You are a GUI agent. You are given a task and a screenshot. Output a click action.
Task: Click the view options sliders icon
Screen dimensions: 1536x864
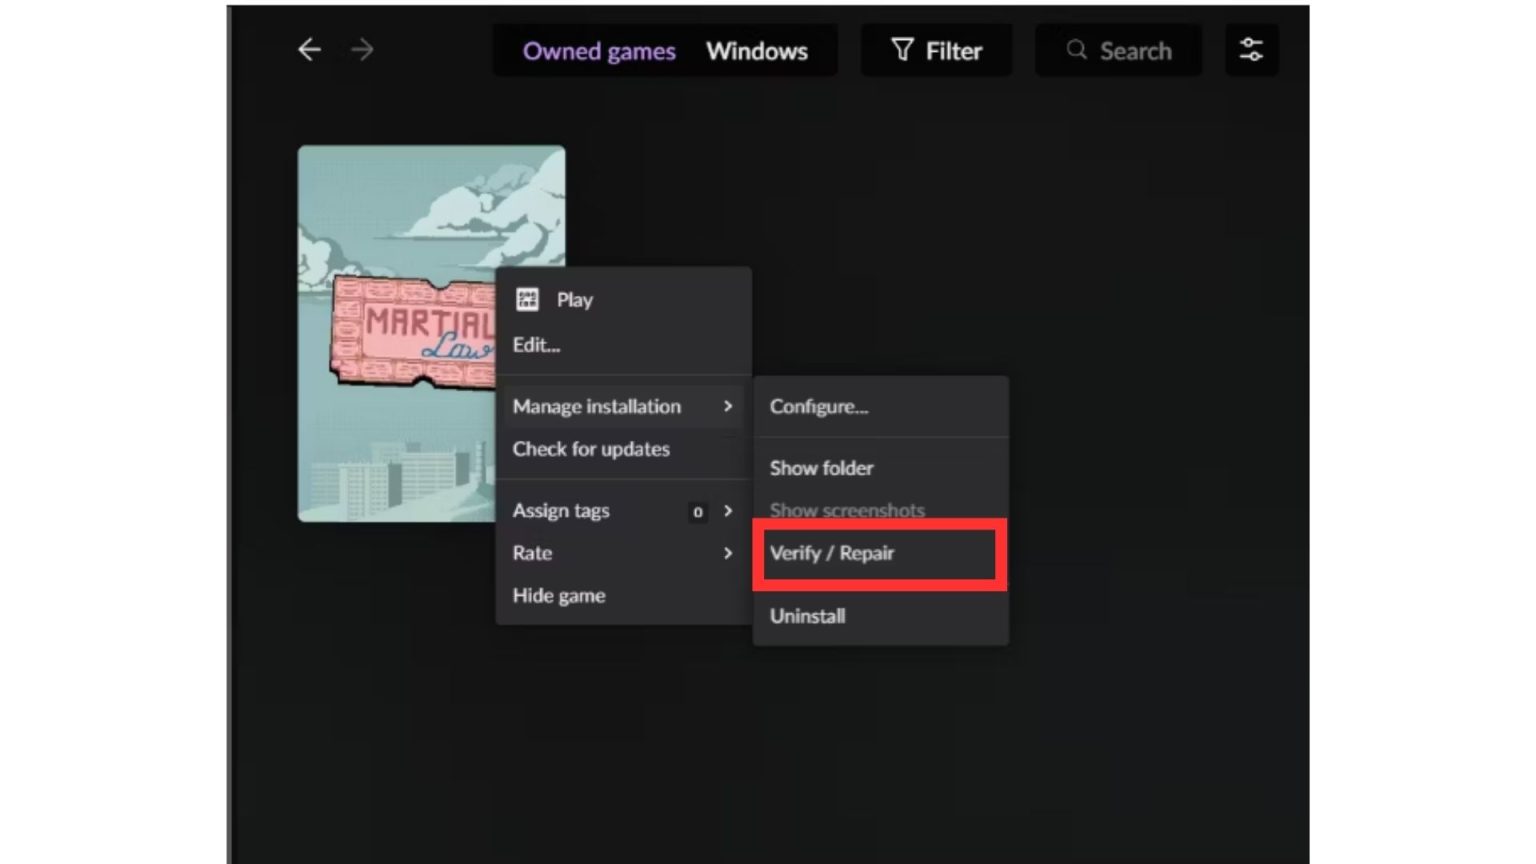[x=1251, y=49]
